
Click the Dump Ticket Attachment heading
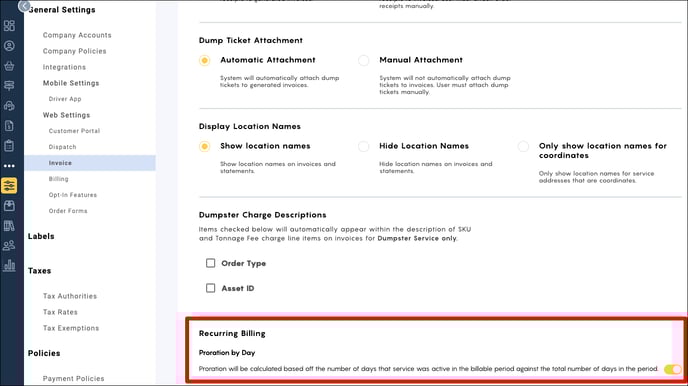(x=251, y=40)
